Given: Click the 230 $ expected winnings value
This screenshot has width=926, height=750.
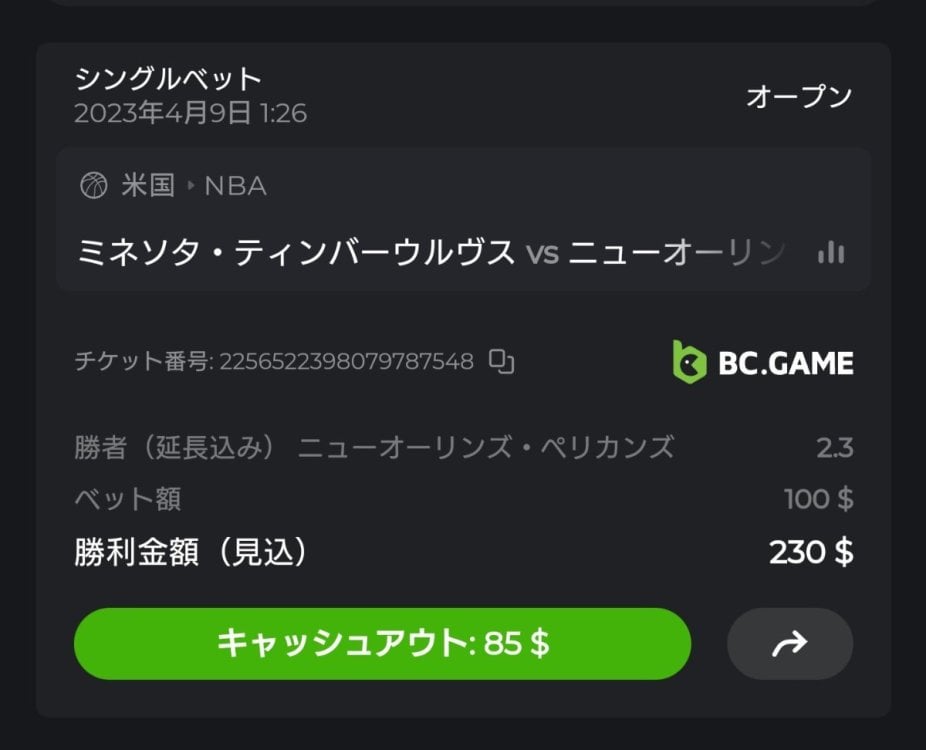Looking at the screenshot, I should [810, 552].
